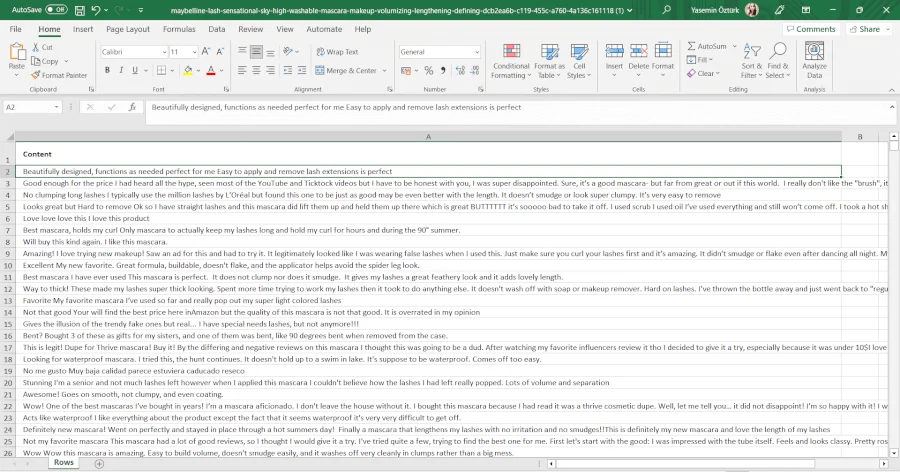
Task: Click the Insert Function fx icon
Action: tap(132, 107)
